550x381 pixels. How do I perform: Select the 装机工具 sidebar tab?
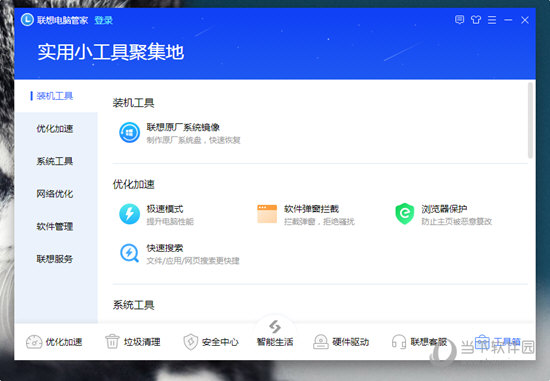tap(56, 96)
